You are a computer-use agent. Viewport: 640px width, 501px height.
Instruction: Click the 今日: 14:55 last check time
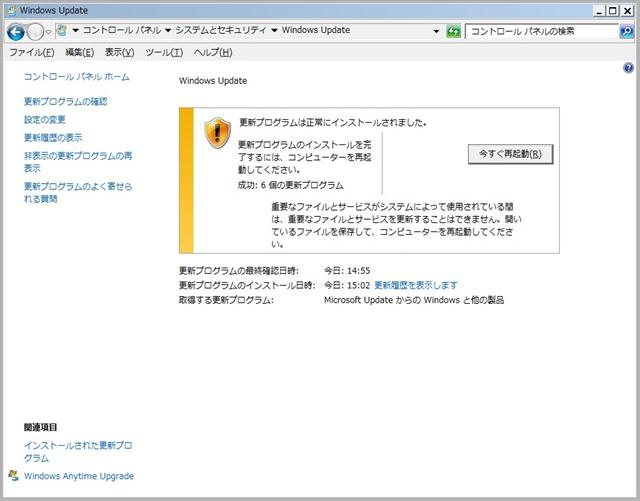coord(347,270)
